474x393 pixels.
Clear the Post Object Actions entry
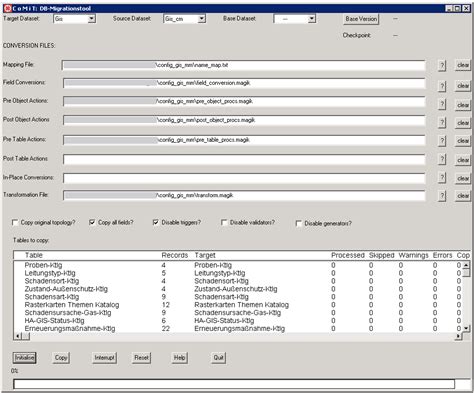tap(463, 123)
